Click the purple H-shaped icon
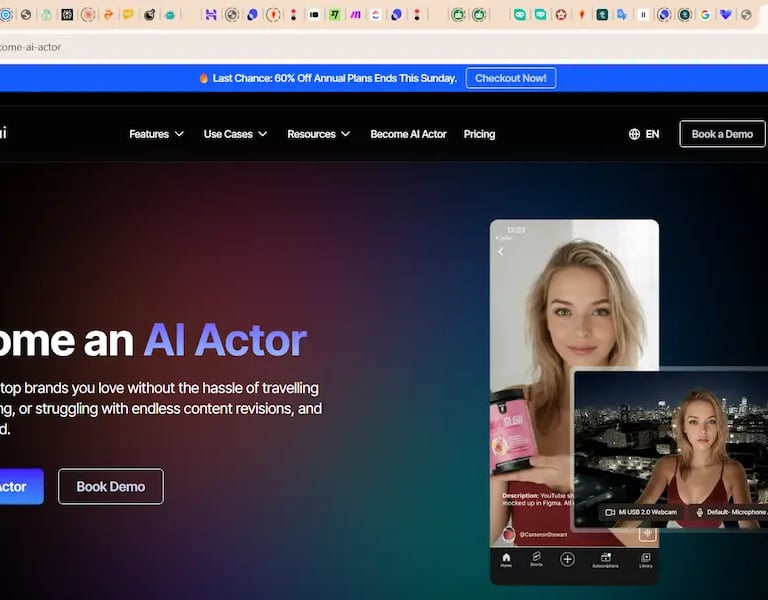Screen dimensions: 768x600 pos(211,15)
